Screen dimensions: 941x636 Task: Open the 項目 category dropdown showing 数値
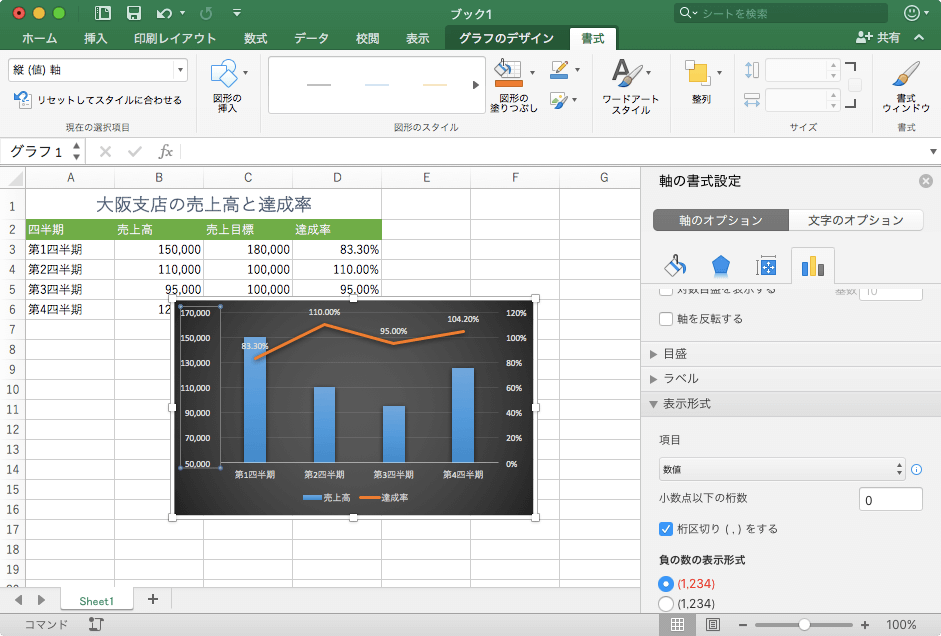pyautogui.click(x=782, y=469)
